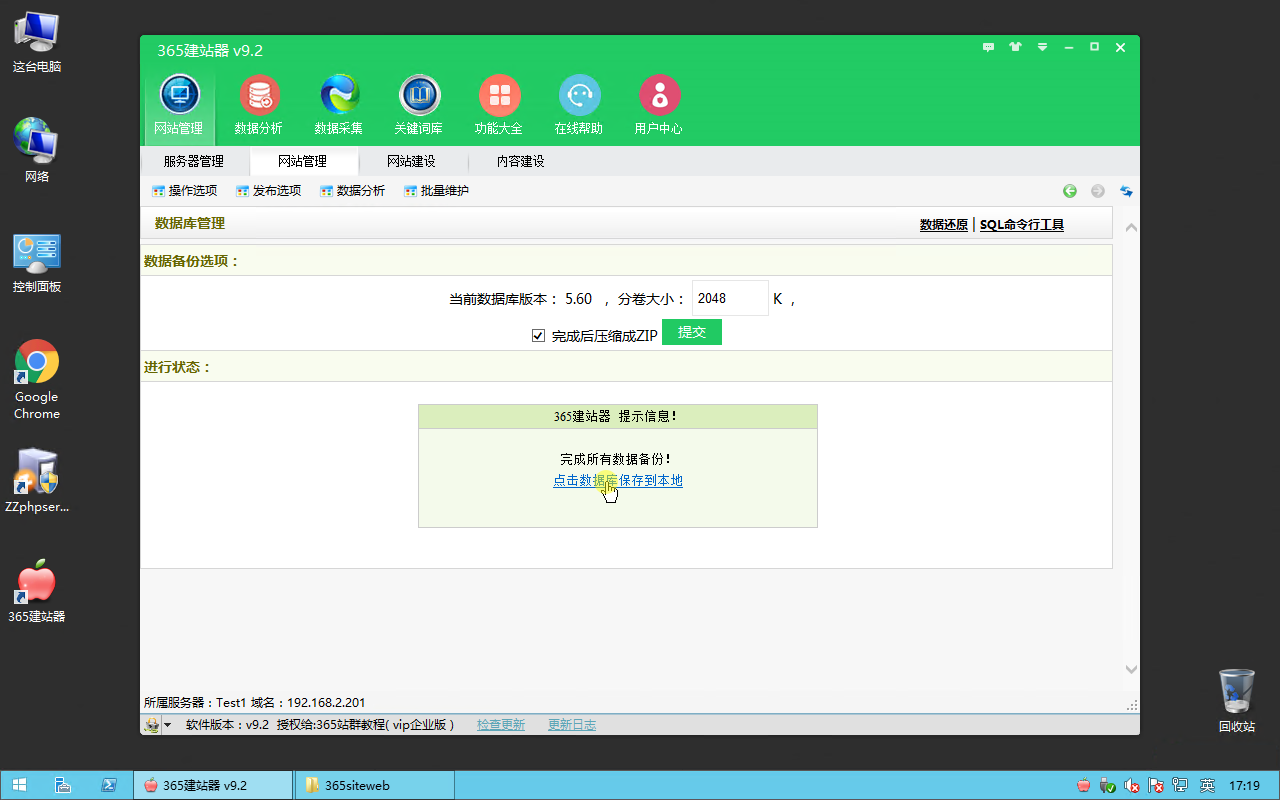Select 这台电脑 desktop icon
This screenshot has height=800, width=1280.
point(37,42)
